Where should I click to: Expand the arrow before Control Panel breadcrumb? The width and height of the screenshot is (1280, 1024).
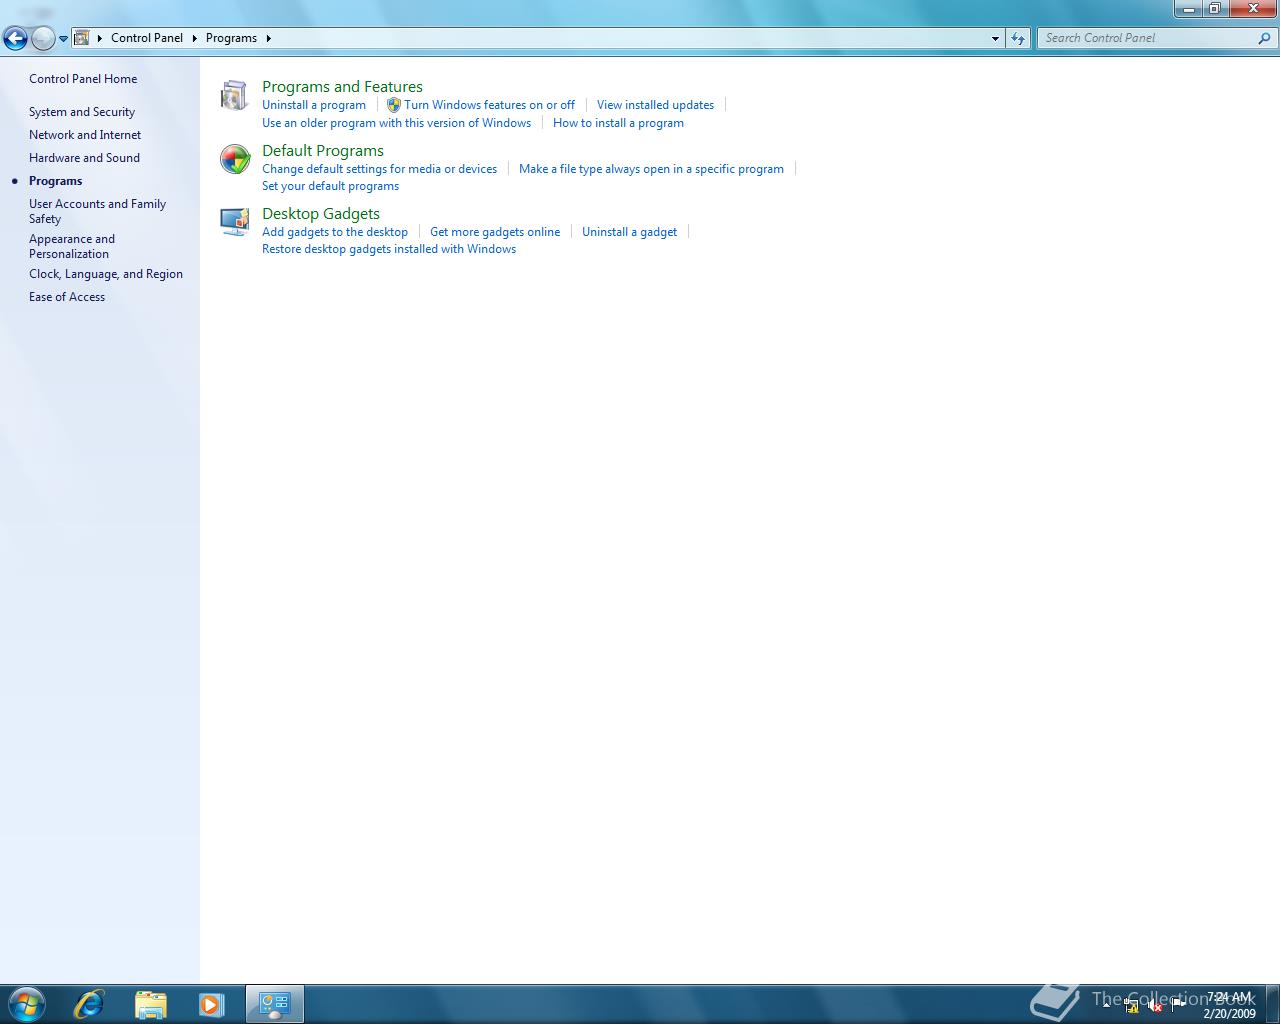[x=99, y=38]
